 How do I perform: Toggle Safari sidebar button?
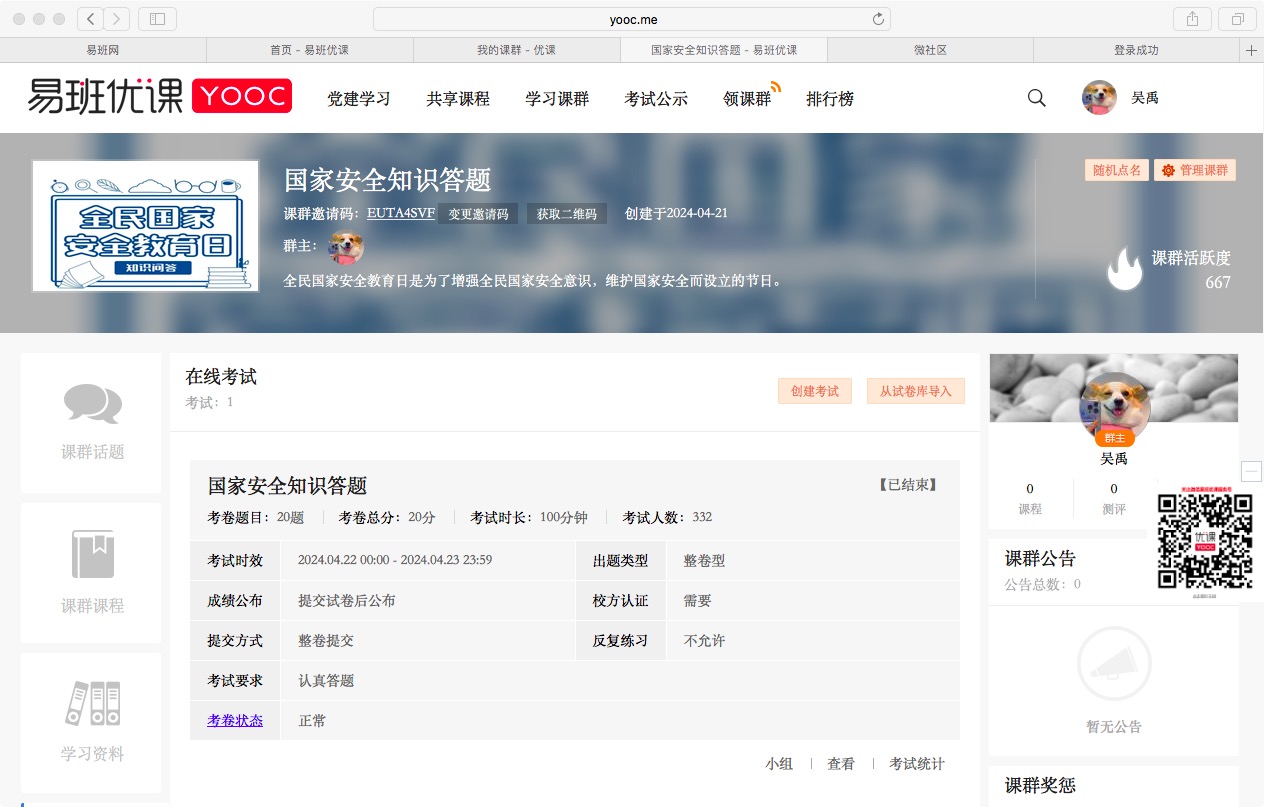pos(157,19)
